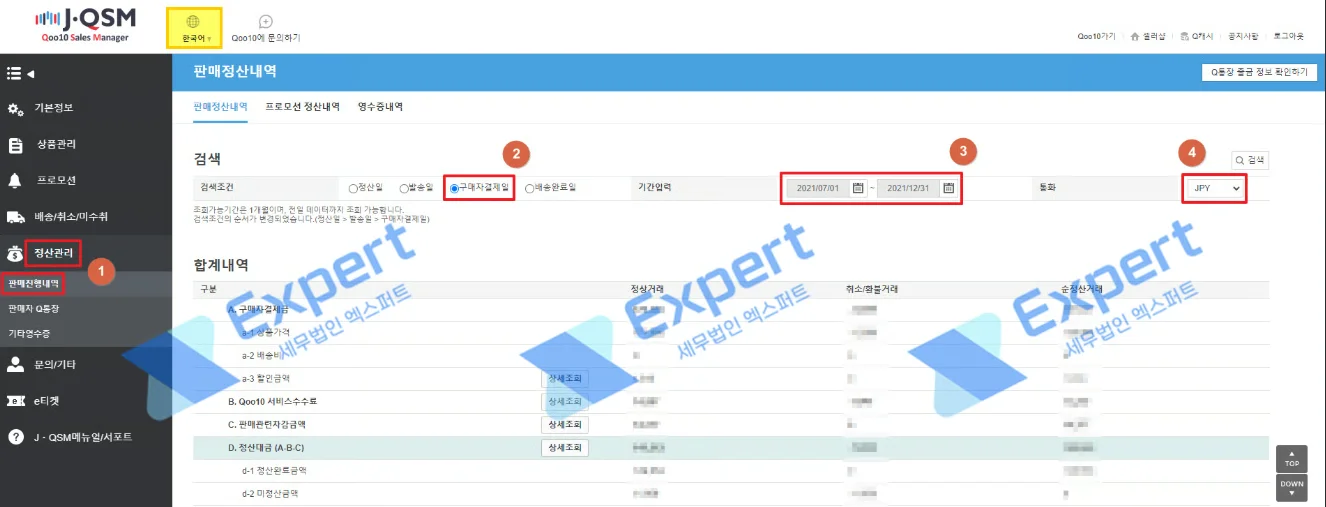Image resolution: width=1326 pixels, height=507 pixels.
Task: Open the JPY currency dropdown
Action: click(1215, 188)
